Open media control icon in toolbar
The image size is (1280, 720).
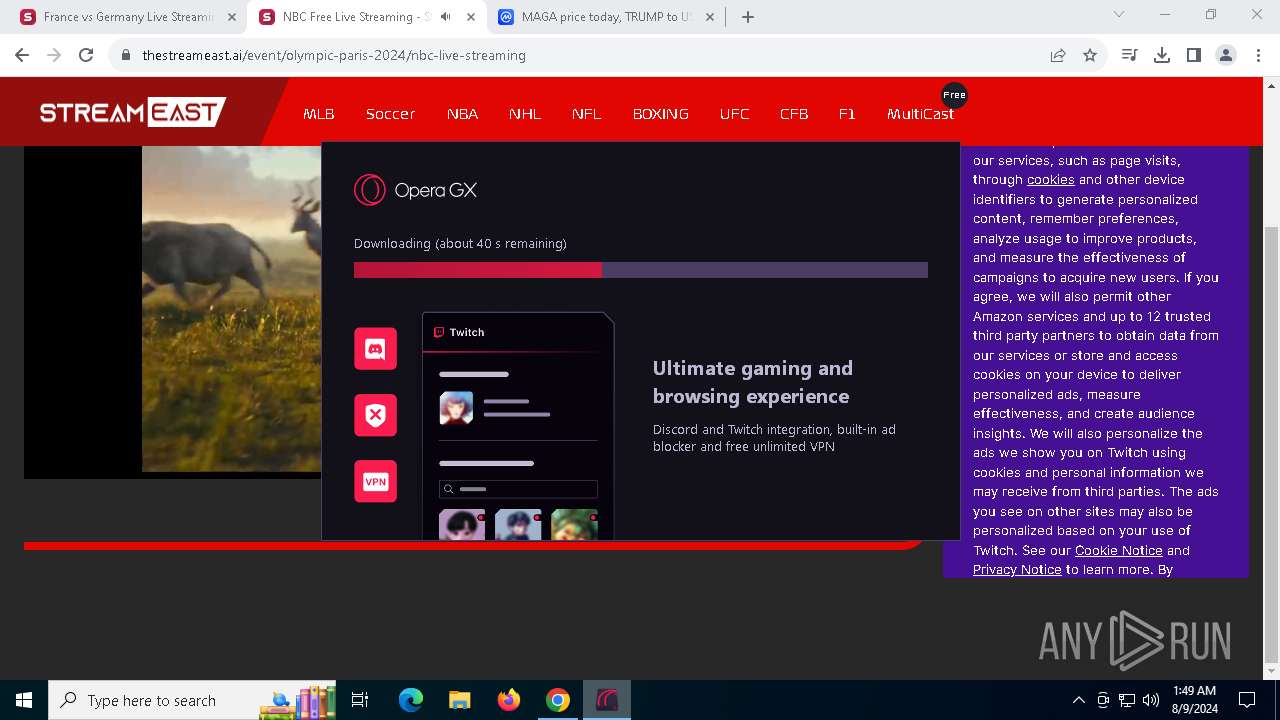(x=1130, y=55)
